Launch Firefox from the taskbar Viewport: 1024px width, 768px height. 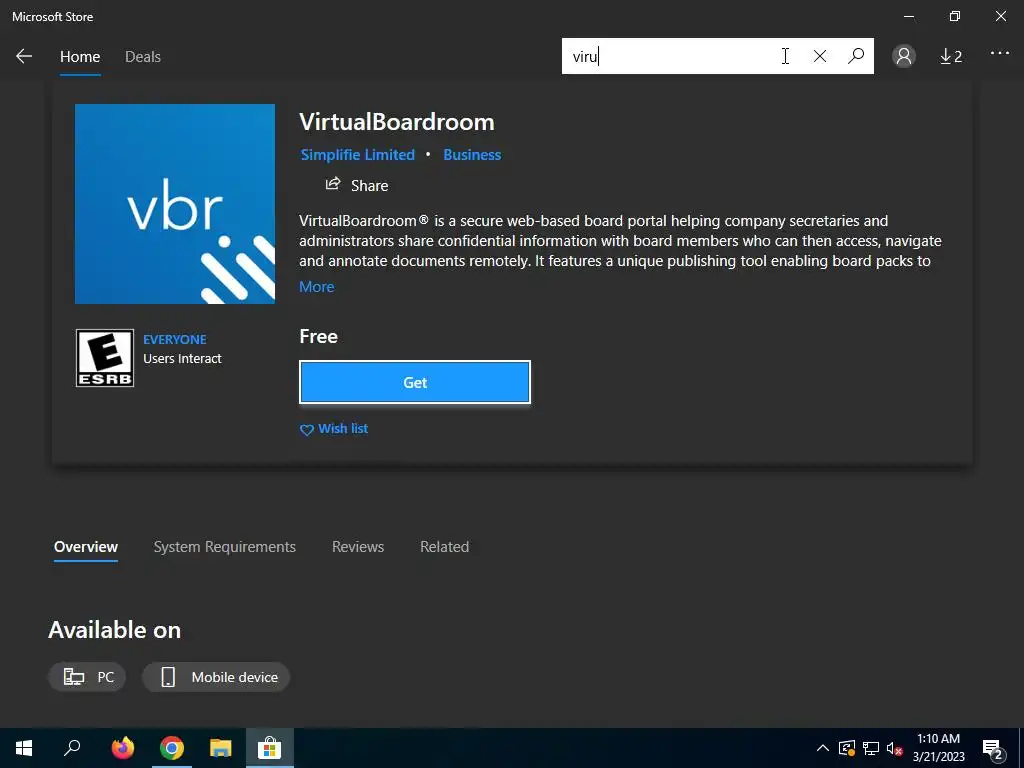point(123,748)
